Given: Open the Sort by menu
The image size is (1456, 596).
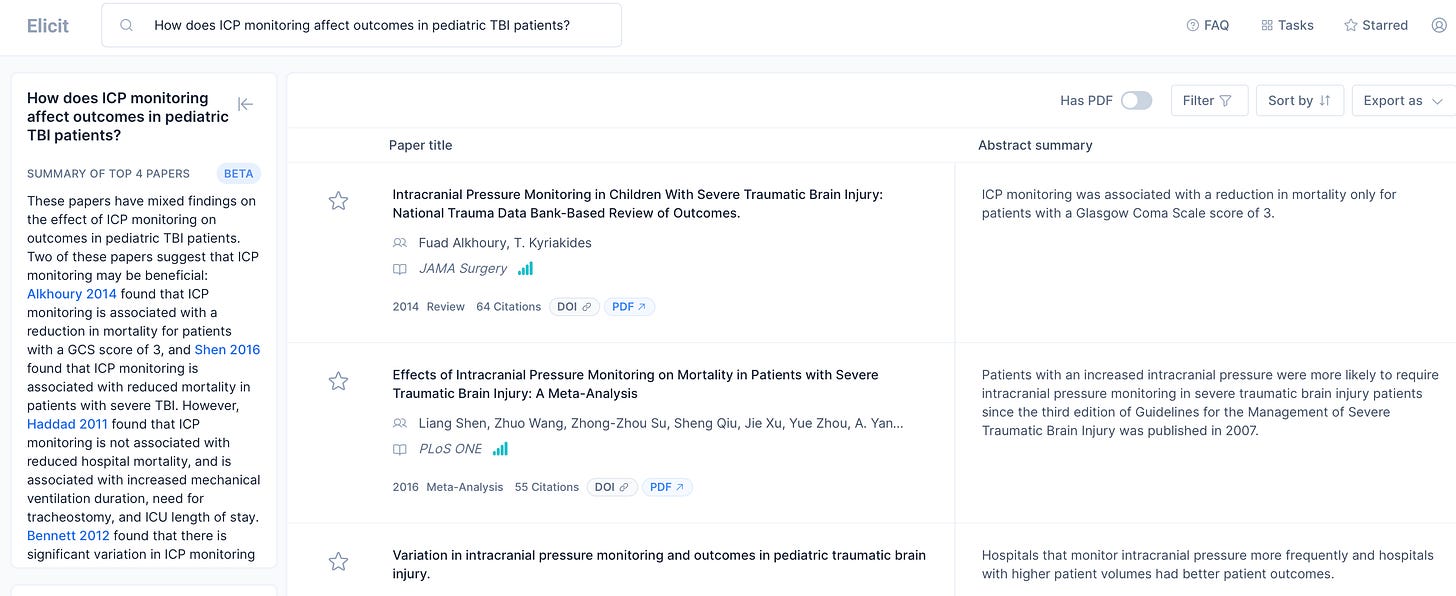Looking at the screenshot, I should click(1299, 100).
